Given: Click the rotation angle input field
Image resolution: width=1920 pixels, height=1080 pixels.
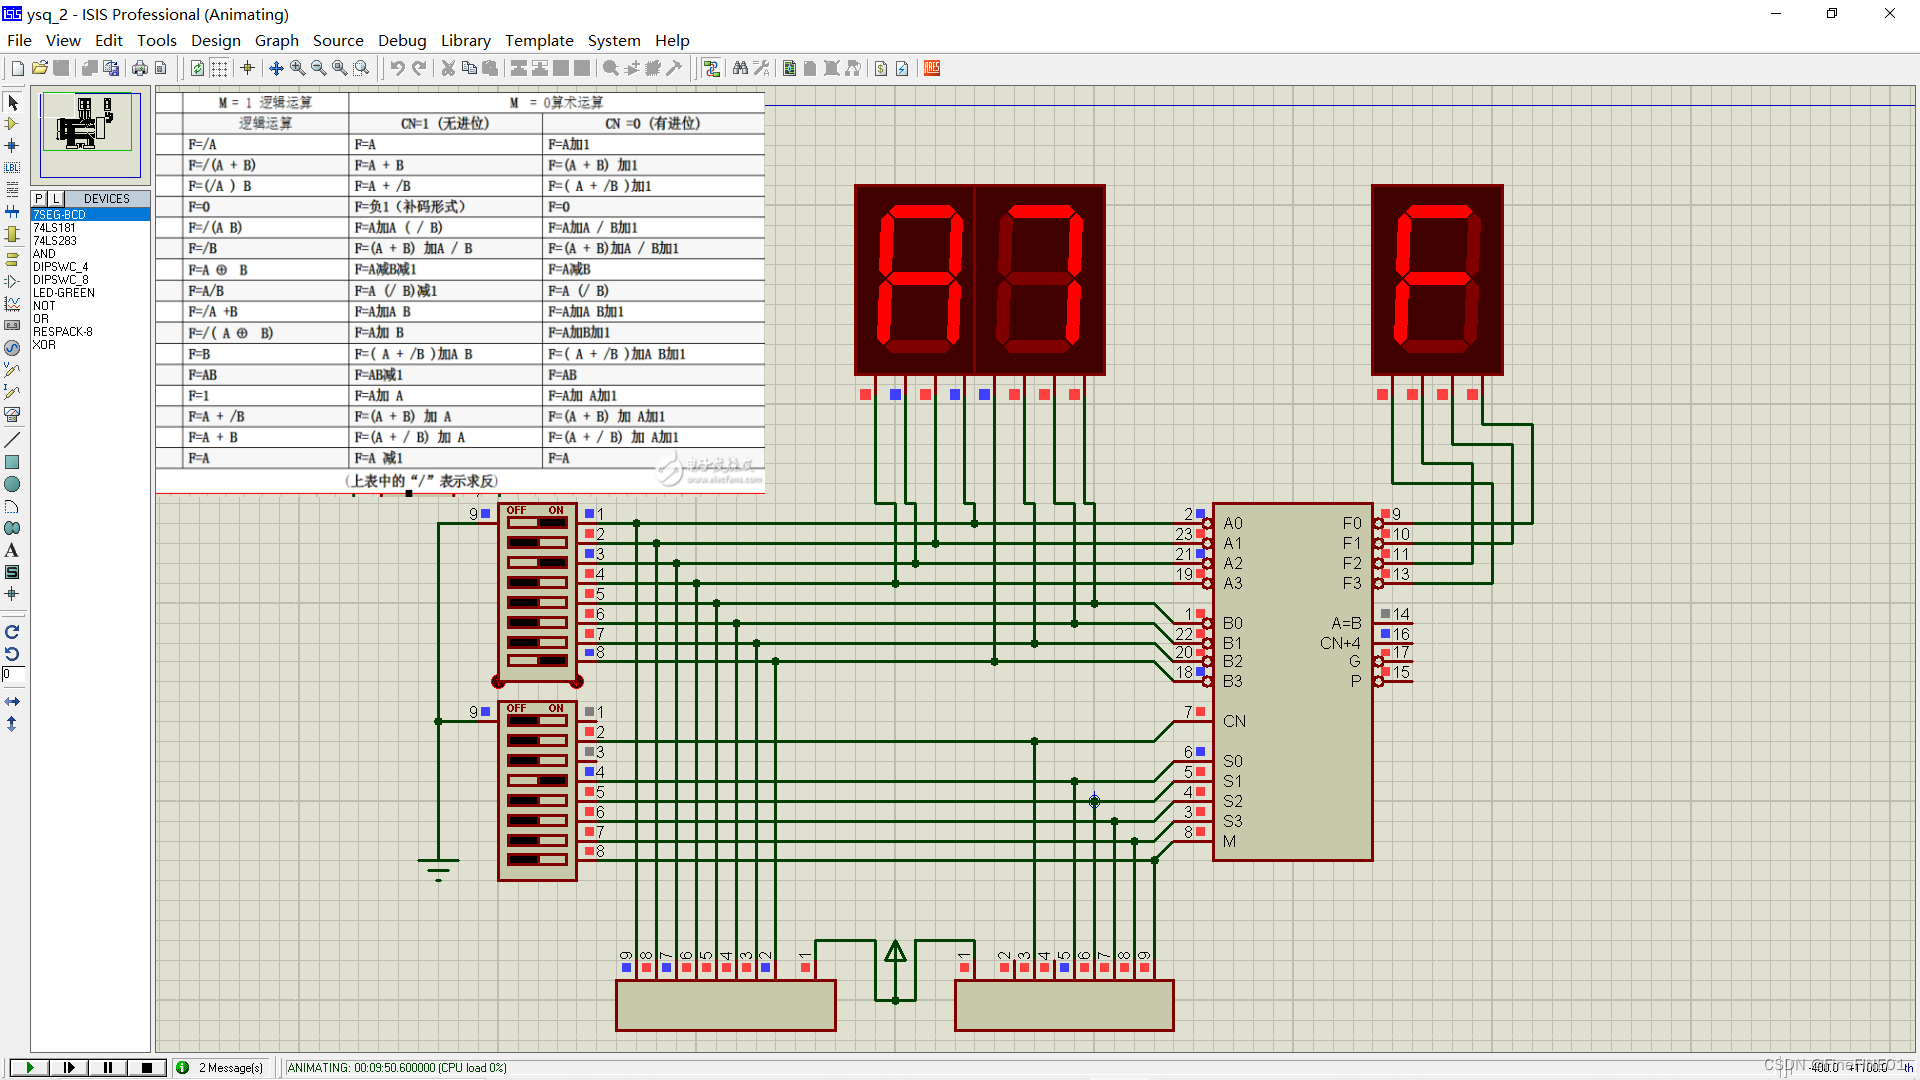Looking at the screenshot, I should (x=12, y=675).
